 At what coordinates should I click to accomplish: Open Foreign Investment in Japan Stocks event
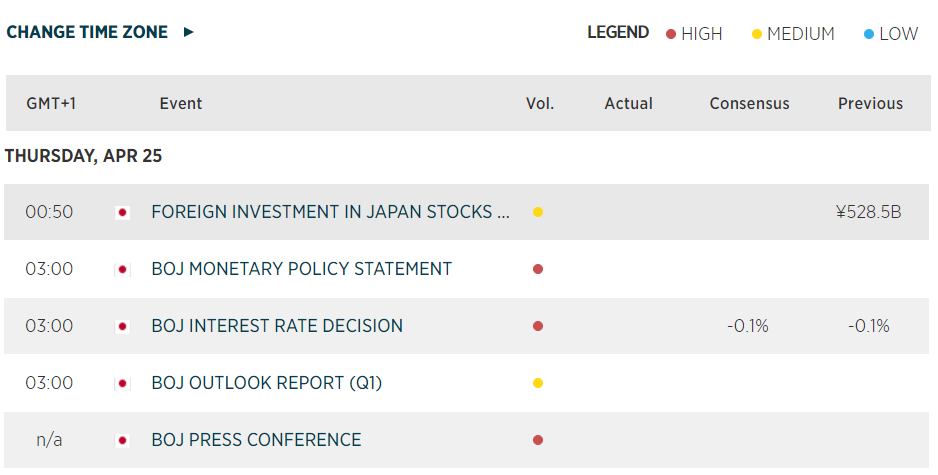pos(331,212)
